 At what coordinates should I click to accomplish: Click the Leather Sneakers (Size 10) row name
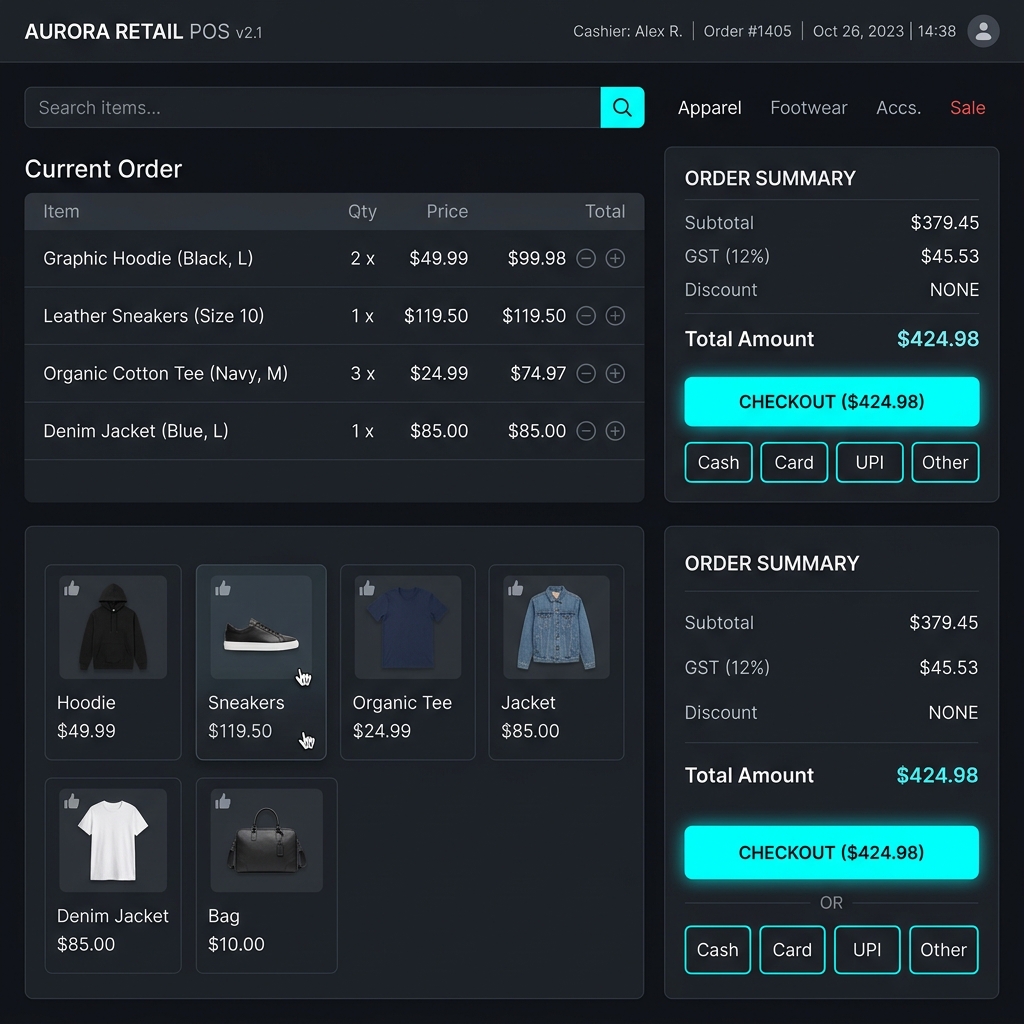click(153, 316)
